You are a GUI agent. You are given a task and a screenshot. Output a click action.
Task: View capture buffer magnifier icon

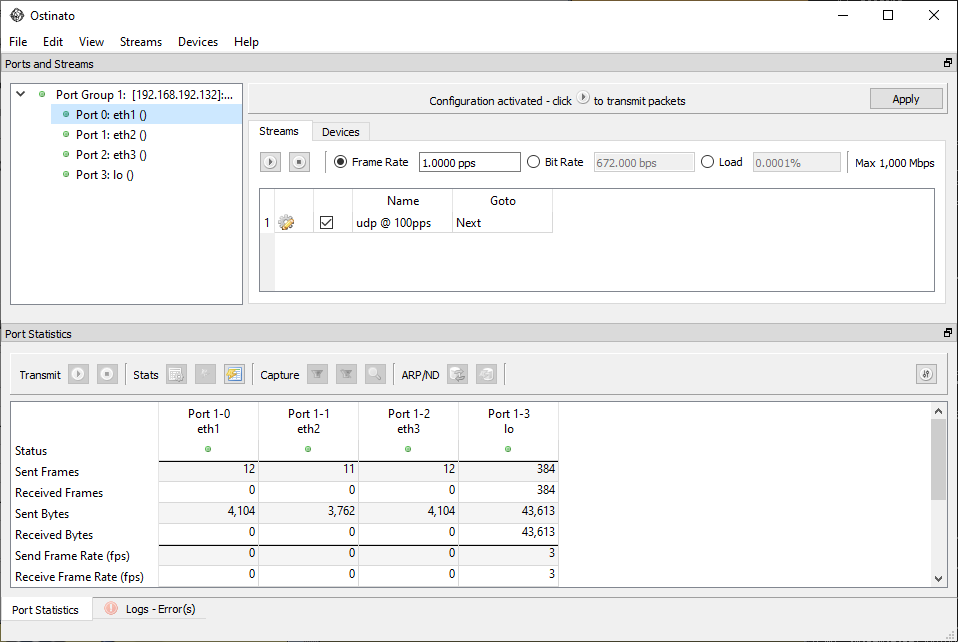pos(375,375)
